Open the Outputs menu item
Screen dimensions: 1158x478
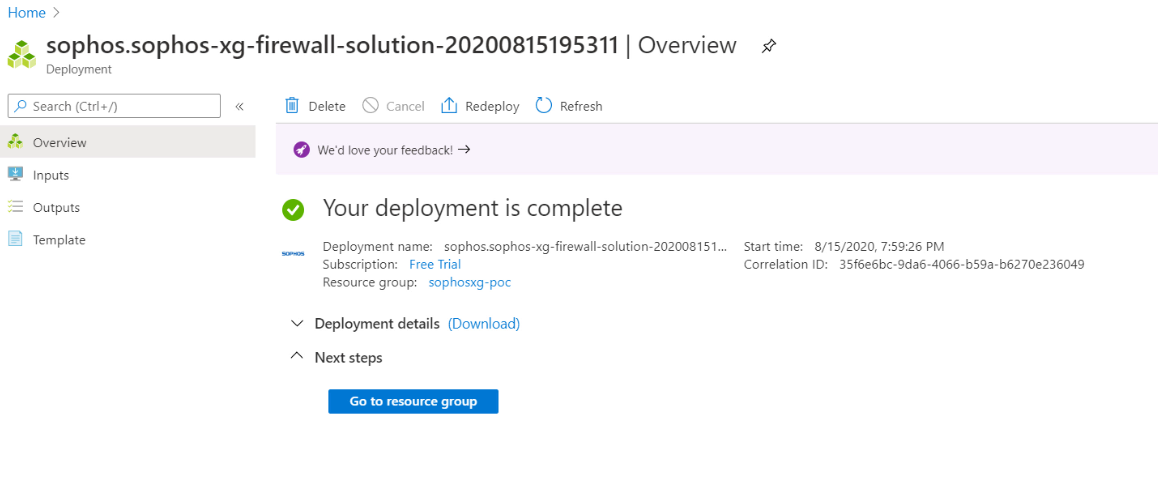pyautogui.click(x=56, y=207)
